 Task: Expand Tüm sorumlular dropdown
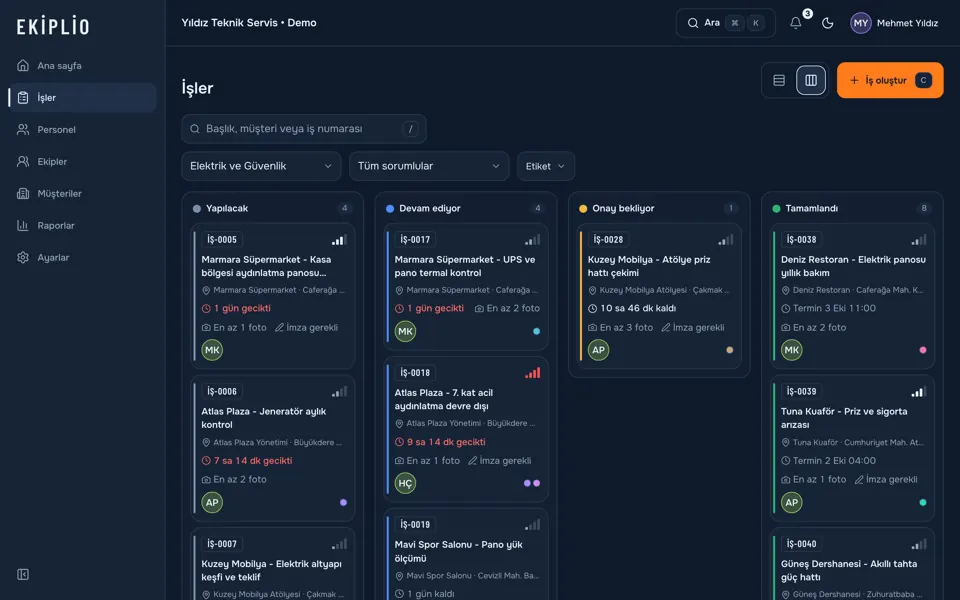coord(429,166)
